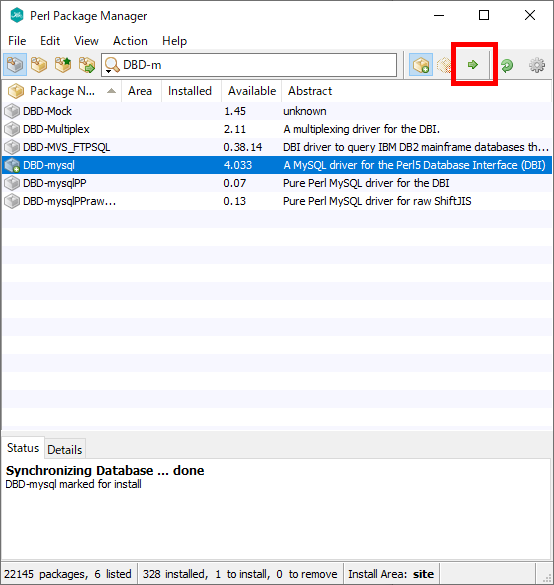Screen dimensions: 554x585
Task: Sort by Installed column header
Action: [x=191, y=91]
